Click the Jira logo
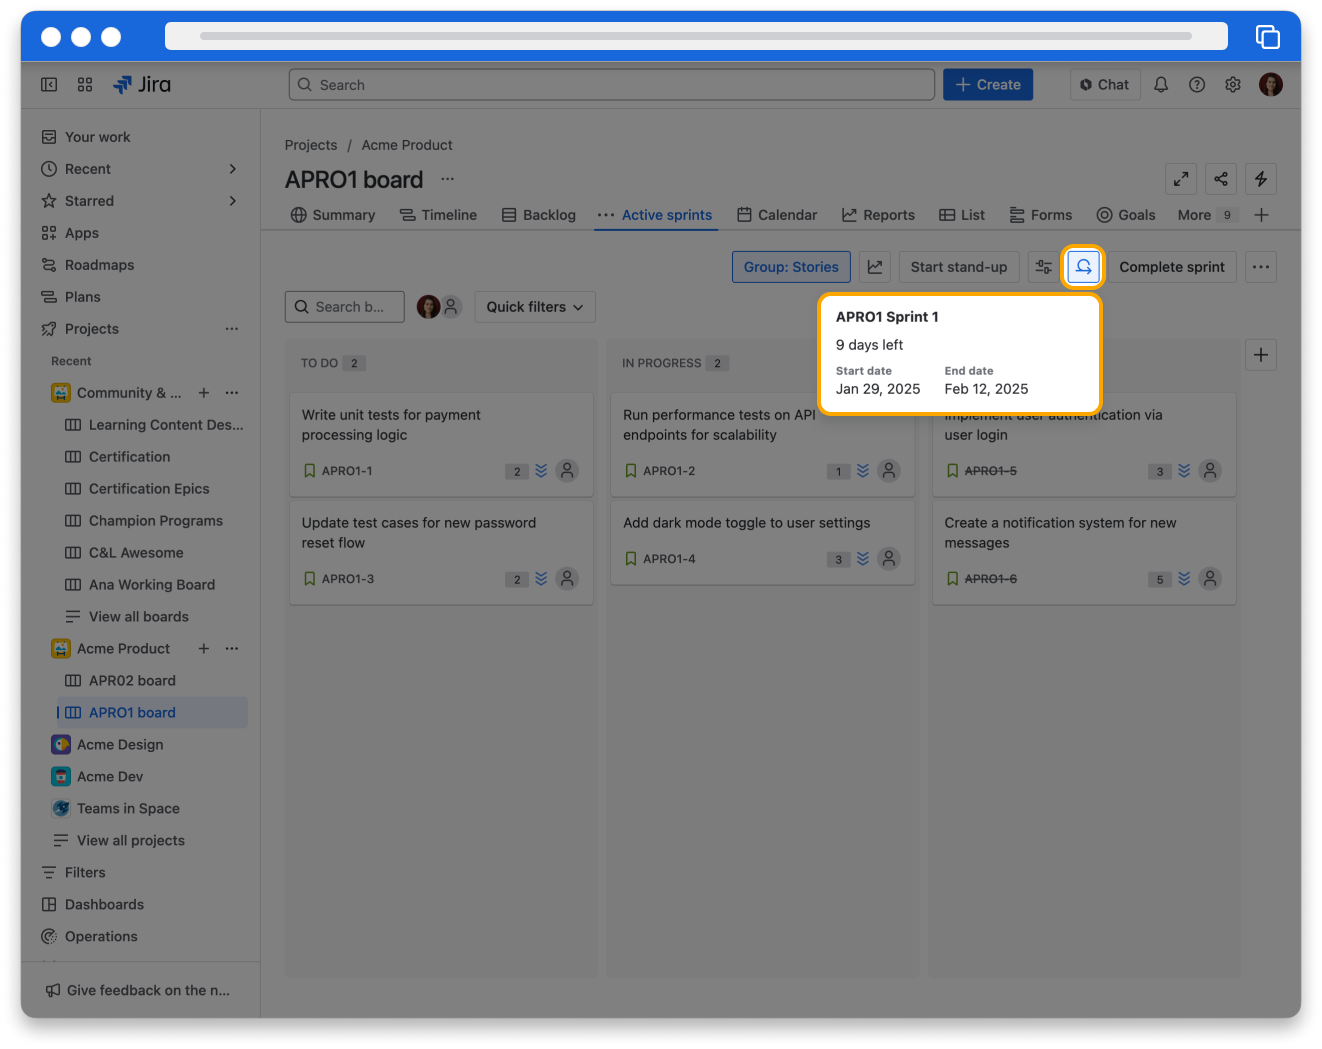Screen dimensions: 1322x1049 tap(142, 85)
